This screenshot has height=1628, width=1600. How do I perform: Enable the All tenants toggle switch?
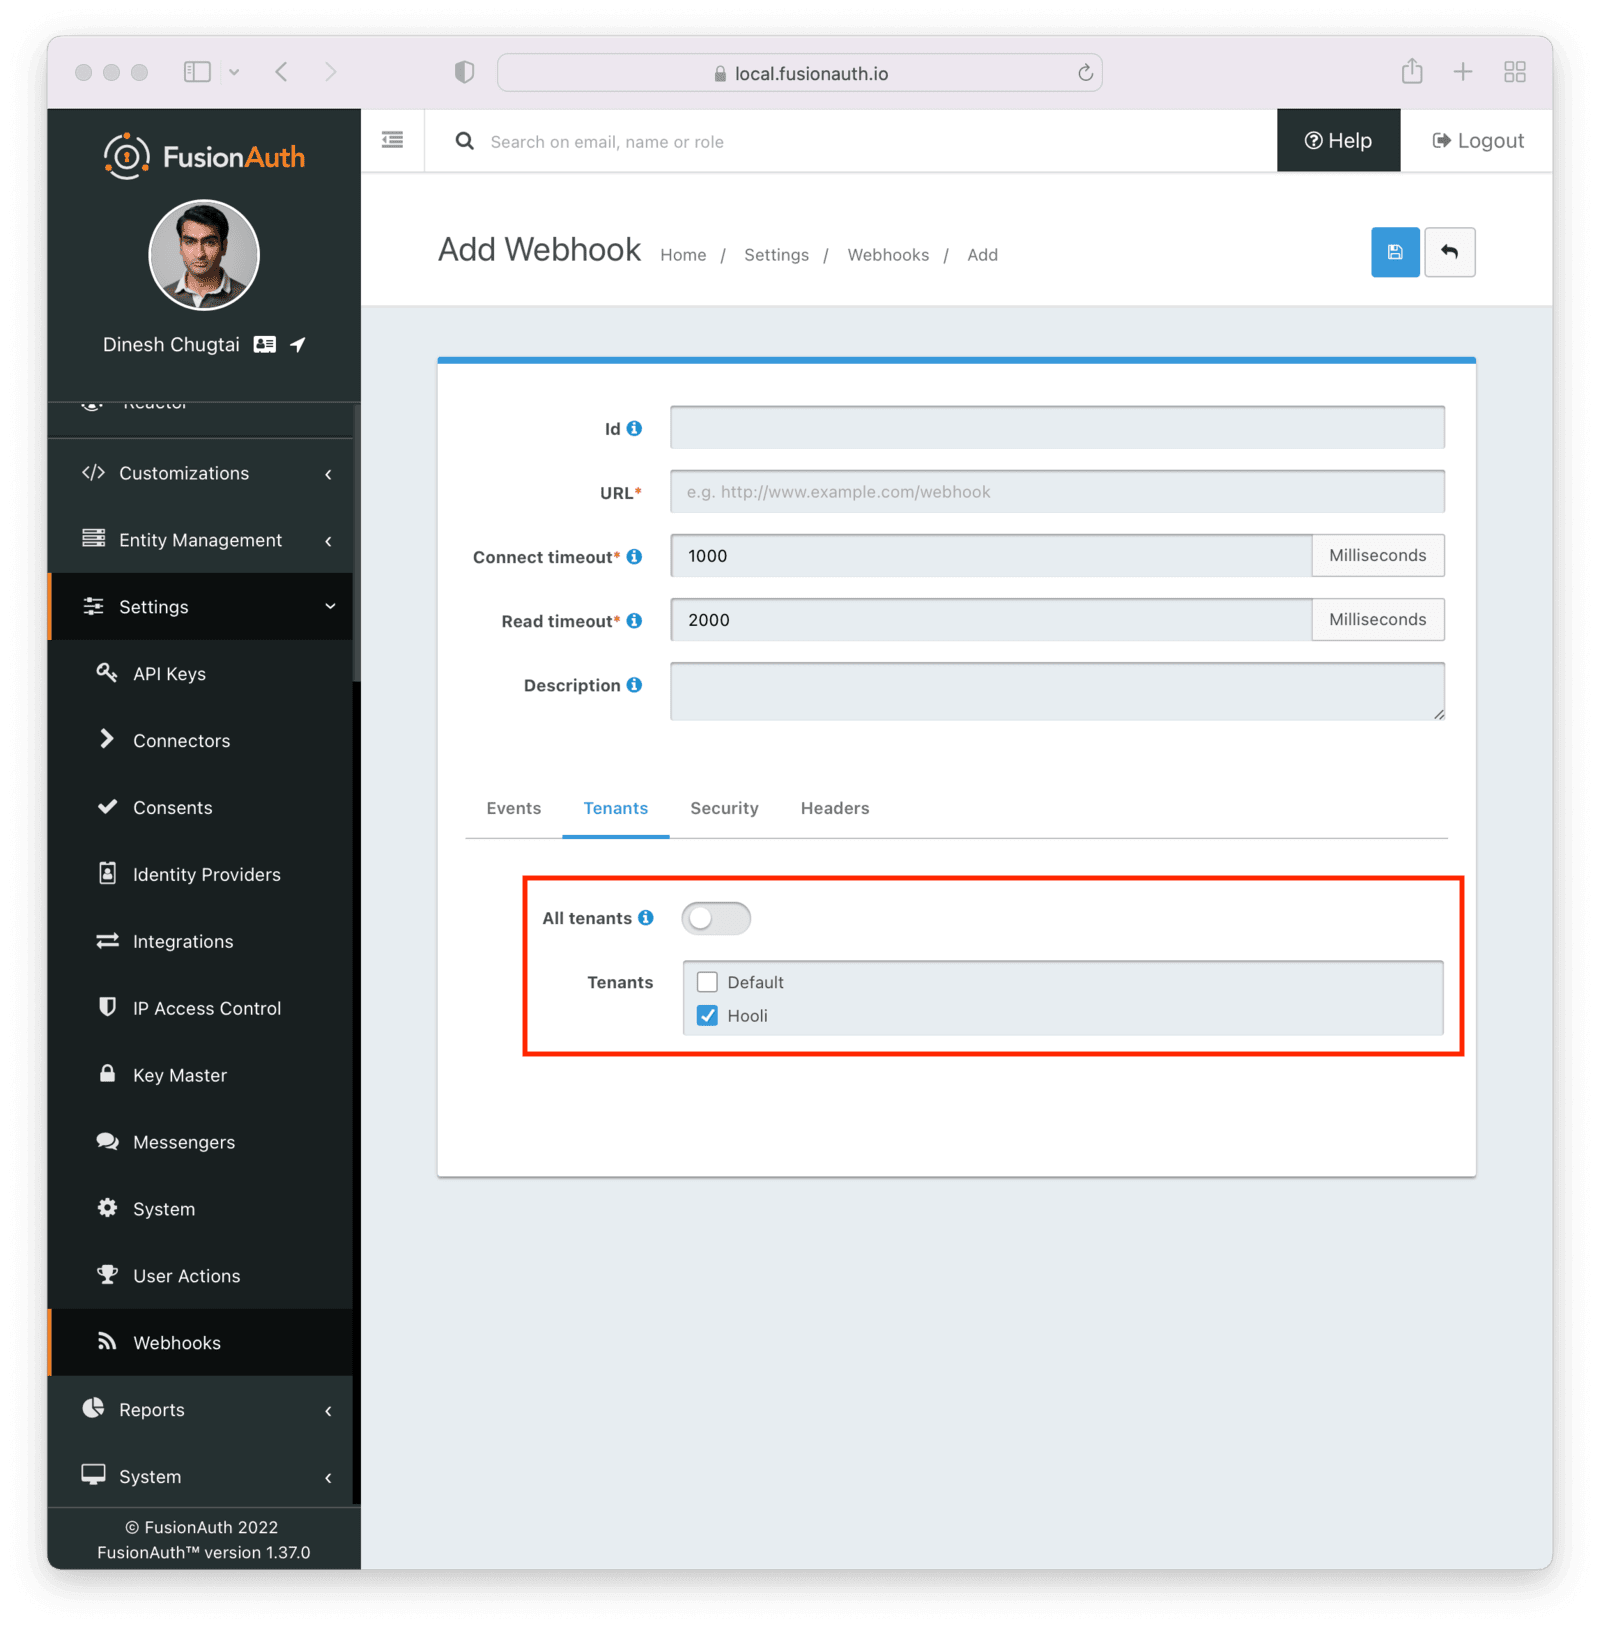tap(716, 918)
